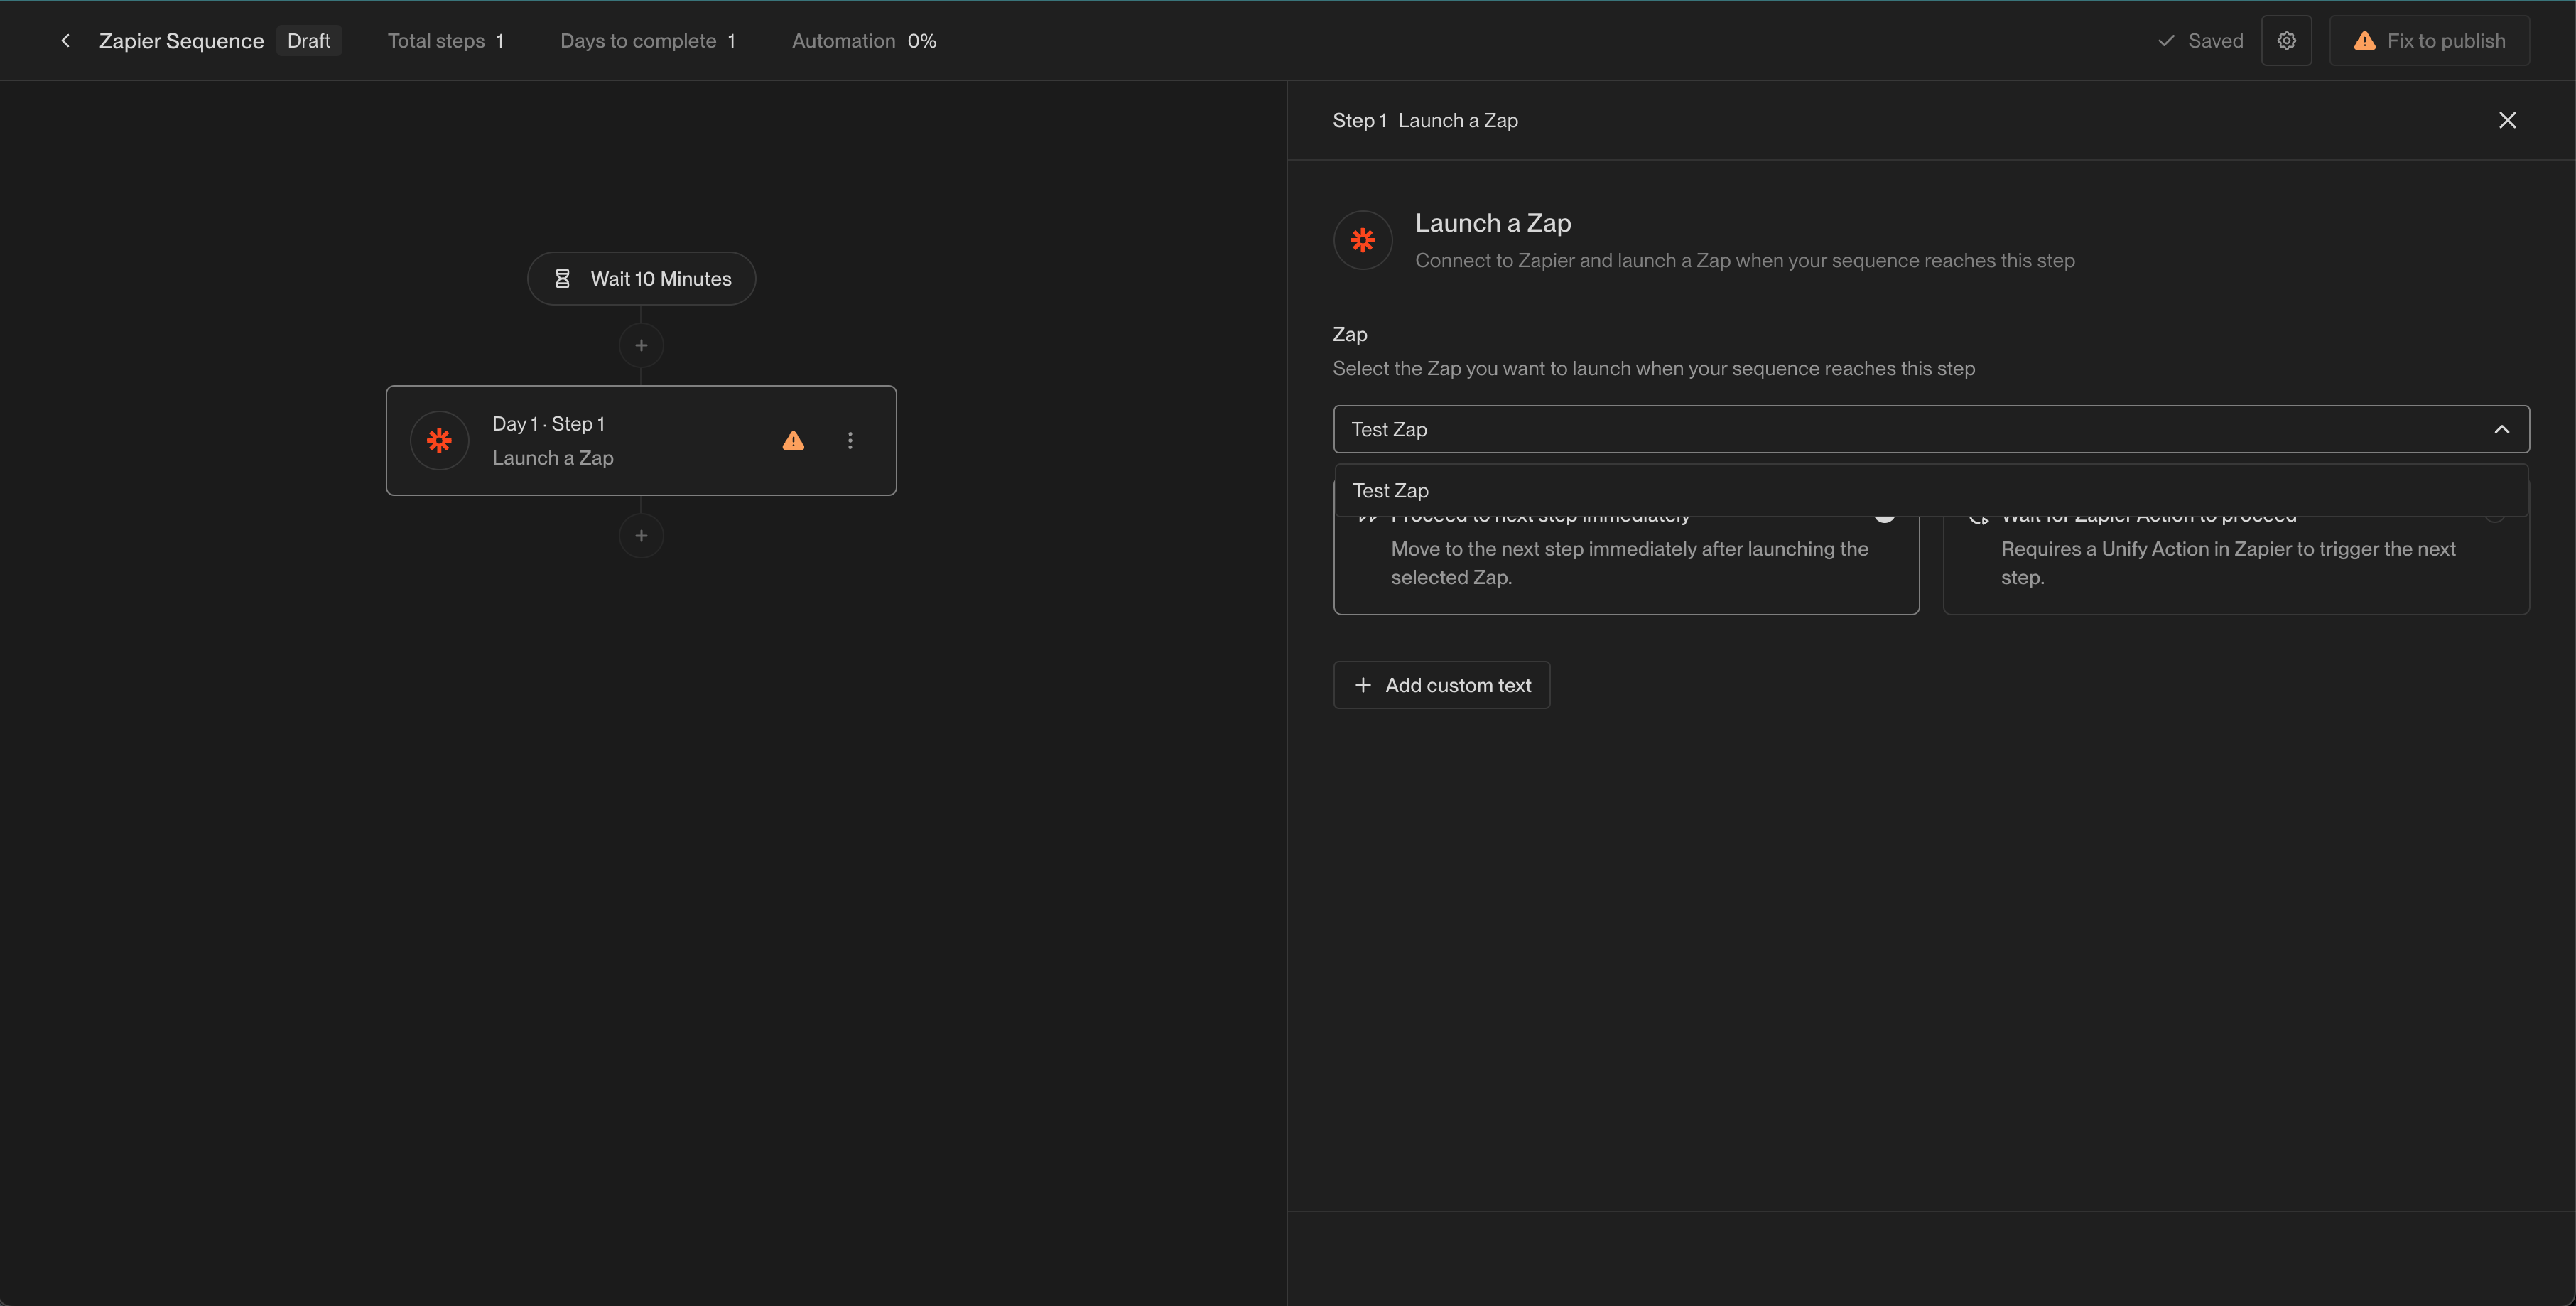Open the three-dot menu on Launch a Zap step
The width and height of the screenshot is (2576, 1306).
coord(850,440)
